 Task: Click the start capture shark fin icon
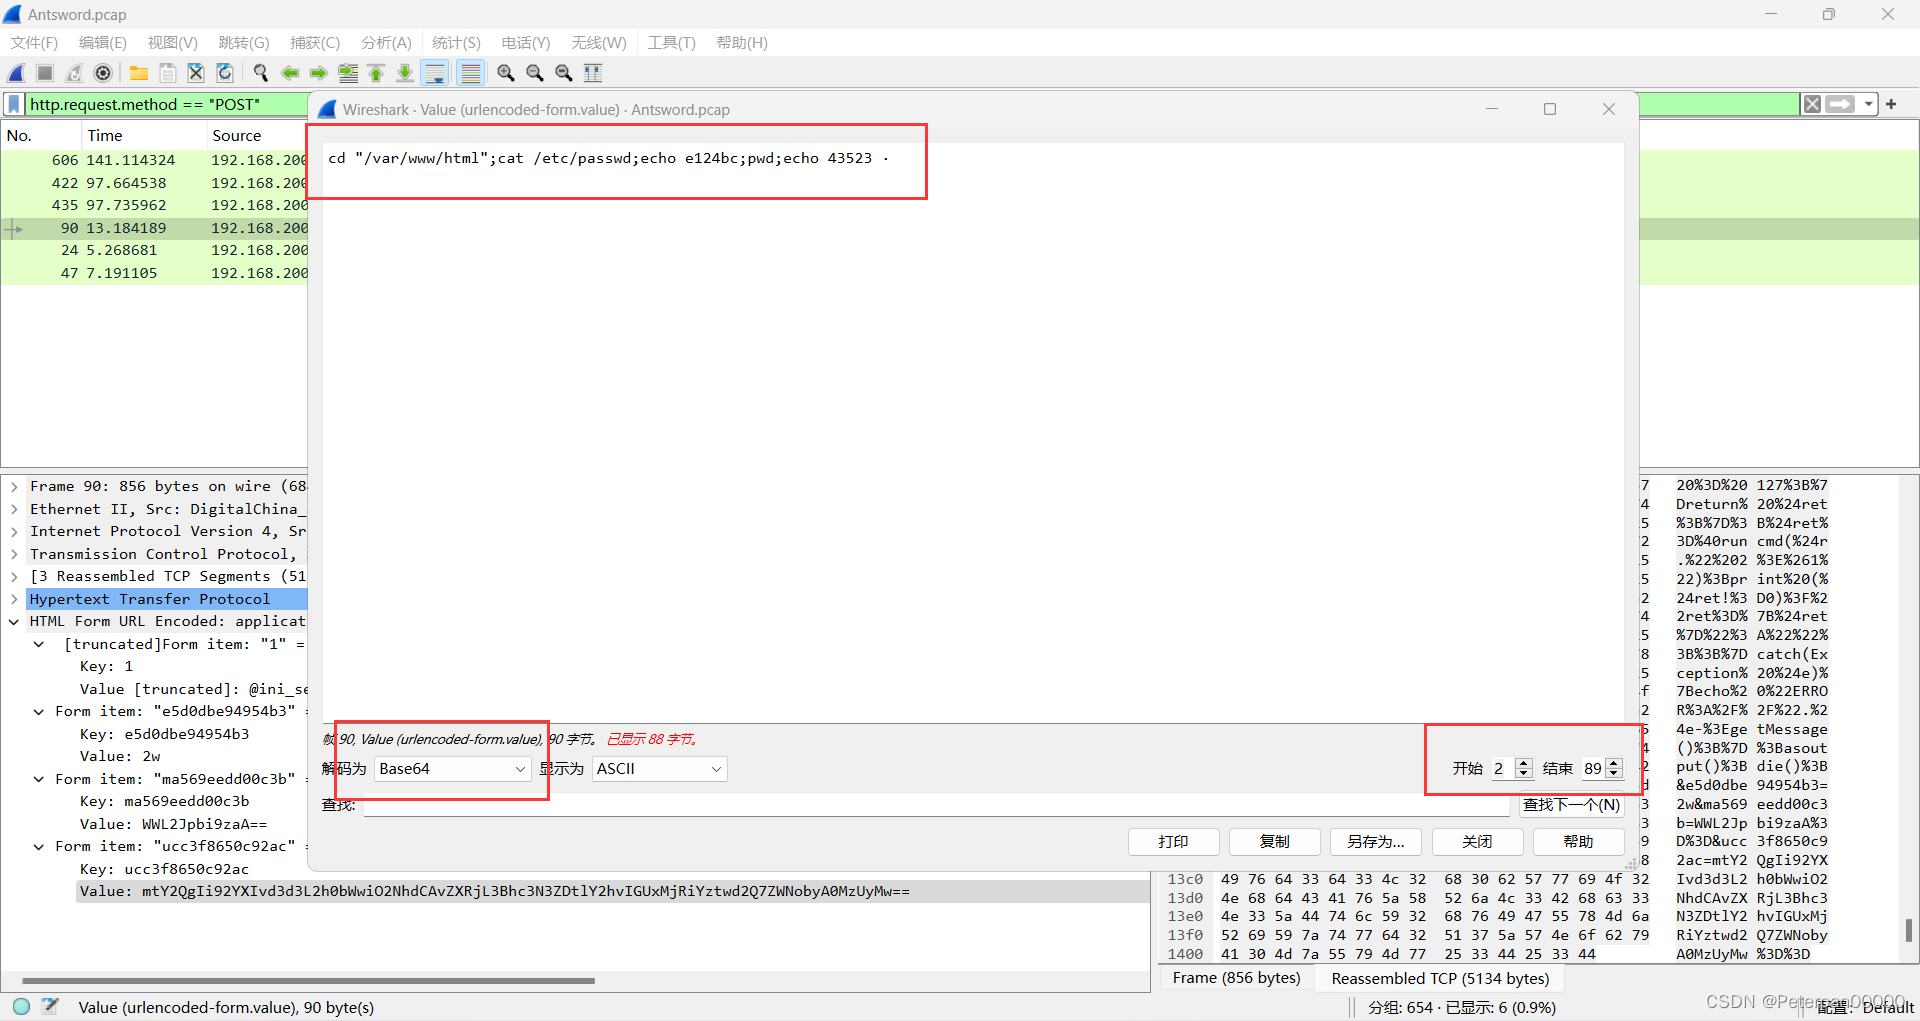pos(16,73)
